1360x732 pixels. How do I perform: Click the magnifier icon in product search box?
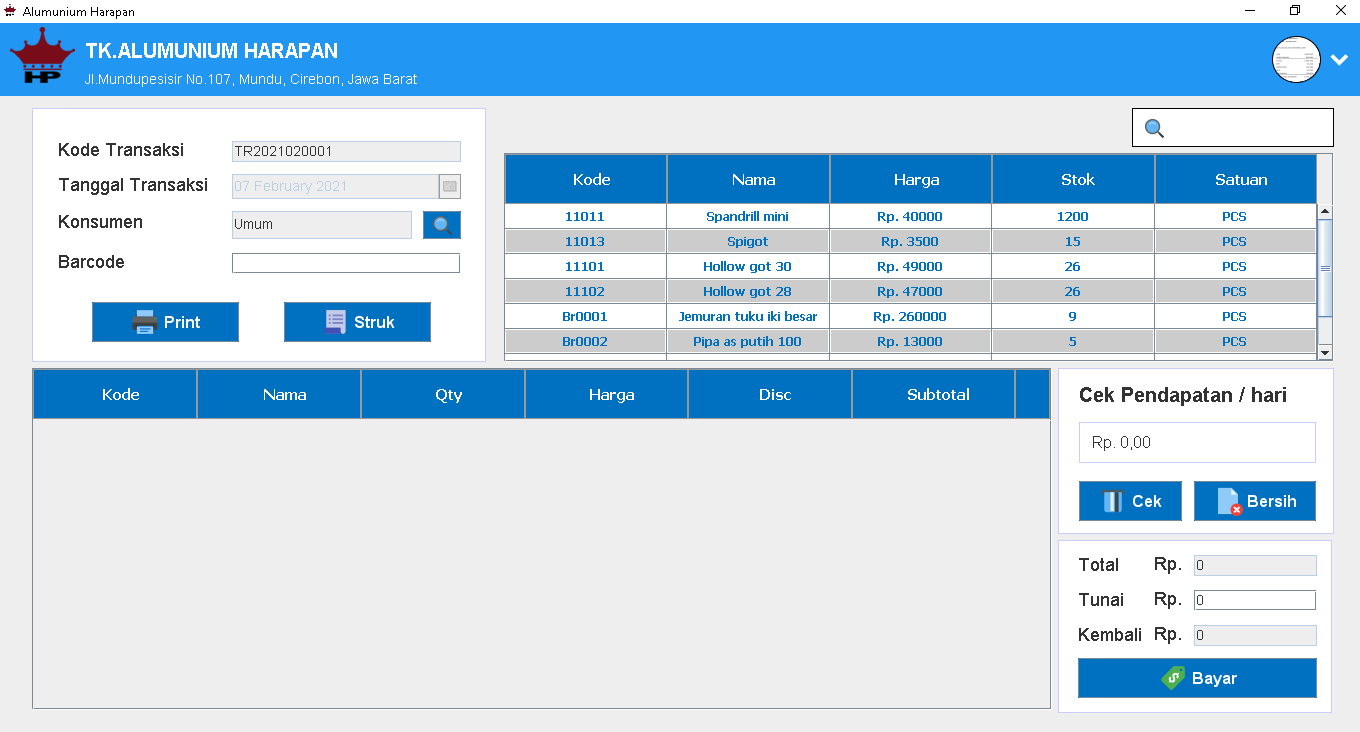1154,128
